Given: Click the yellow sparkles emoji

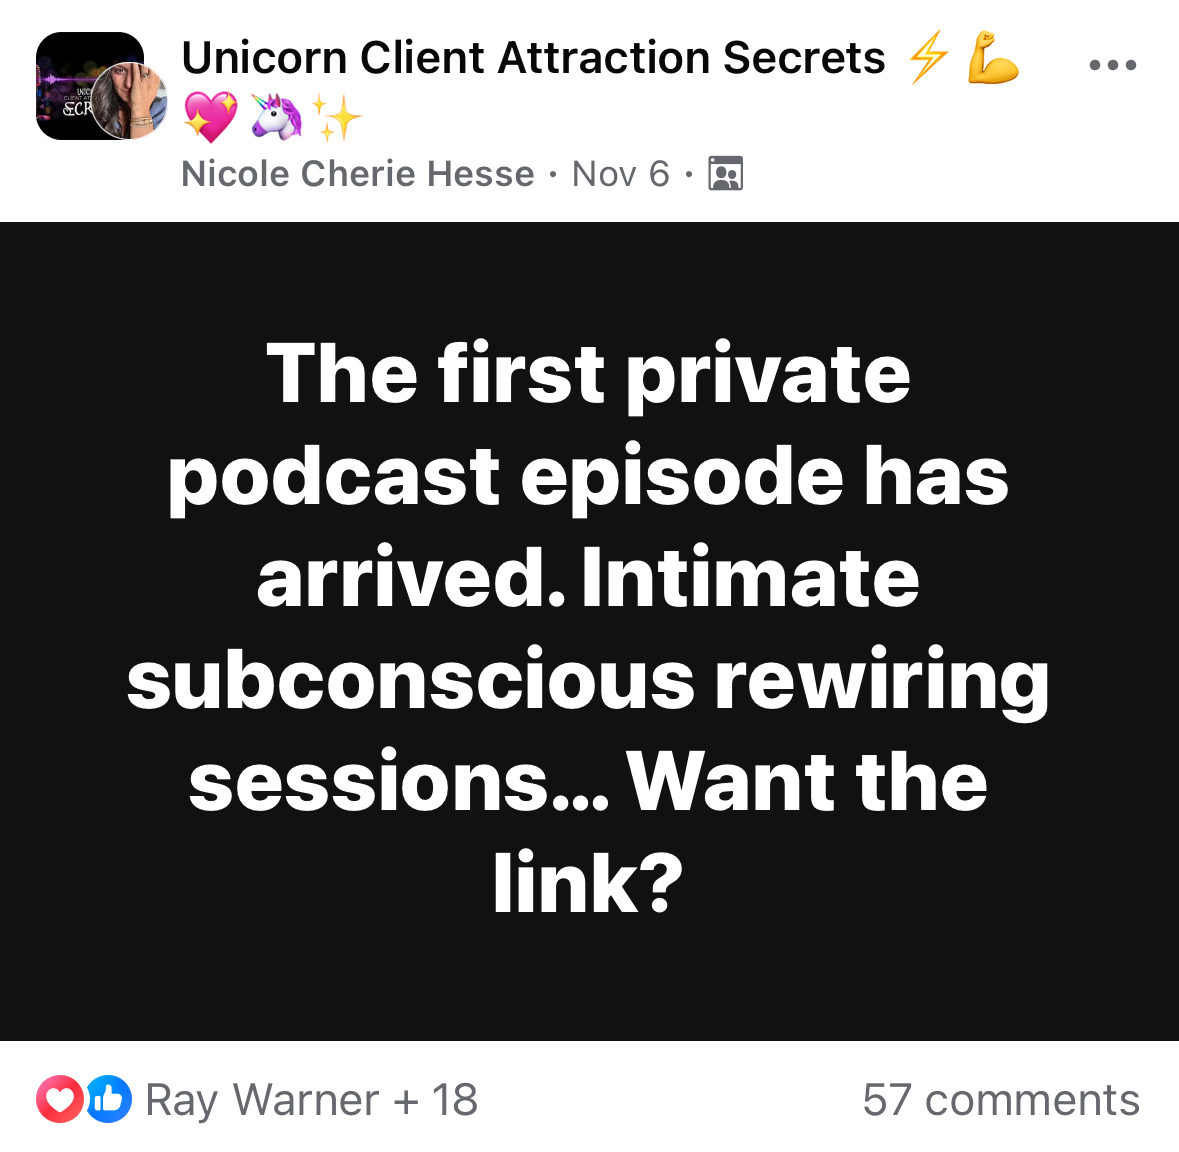Looking at the screenshot, I should 336,117.
